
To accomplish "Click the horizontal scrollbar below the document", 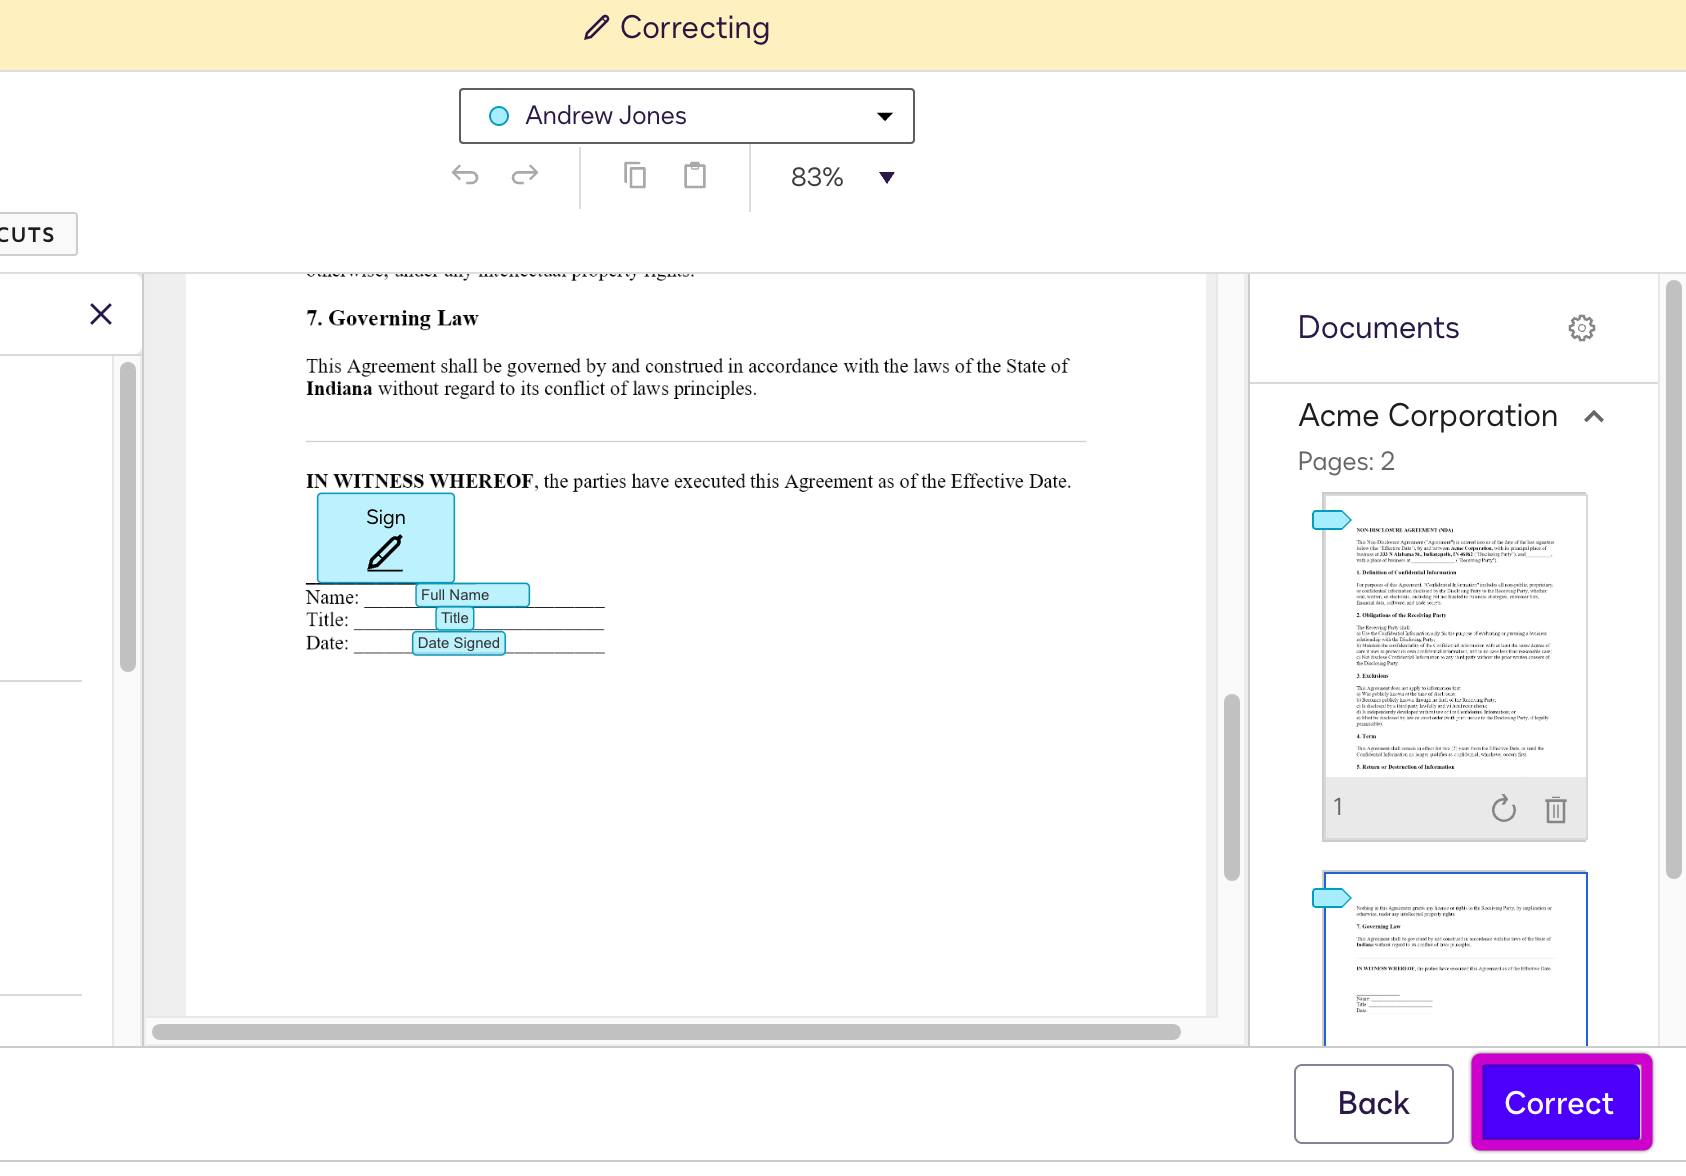I will (666, 1032).
